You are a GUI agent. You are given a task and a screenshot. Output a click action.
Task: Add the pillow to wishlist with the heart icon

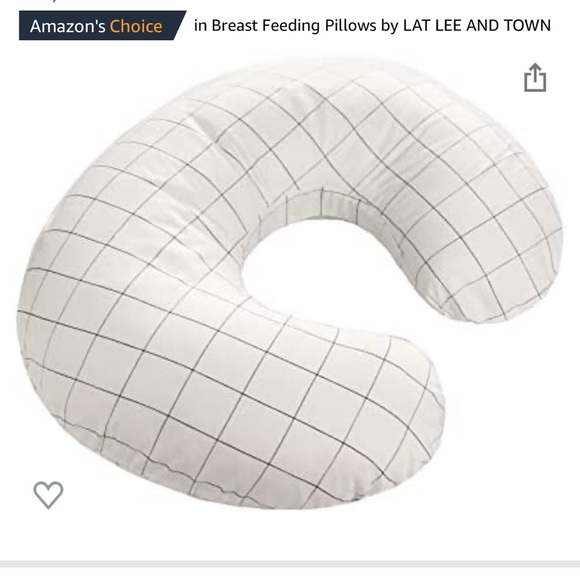48,495
